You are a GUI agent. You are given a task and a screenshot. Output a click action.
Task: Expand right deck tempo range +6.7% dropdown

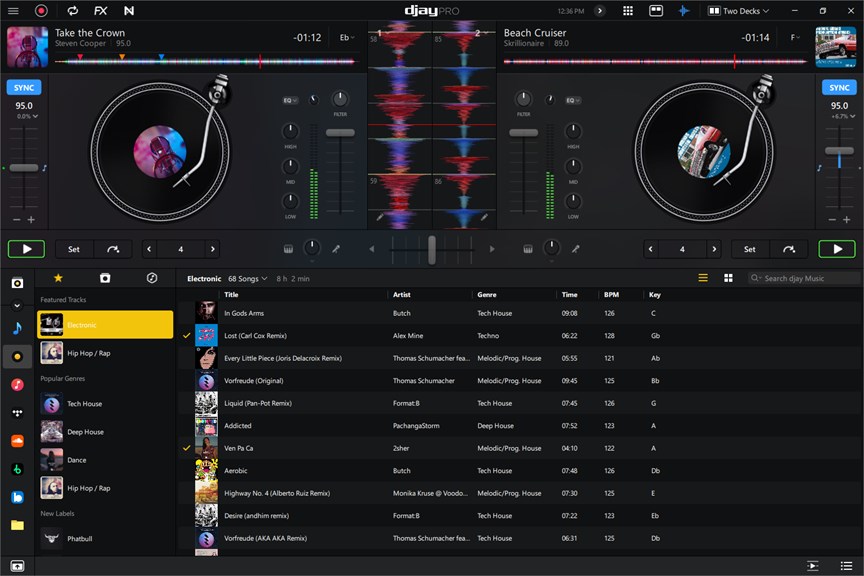coord(843,116)
